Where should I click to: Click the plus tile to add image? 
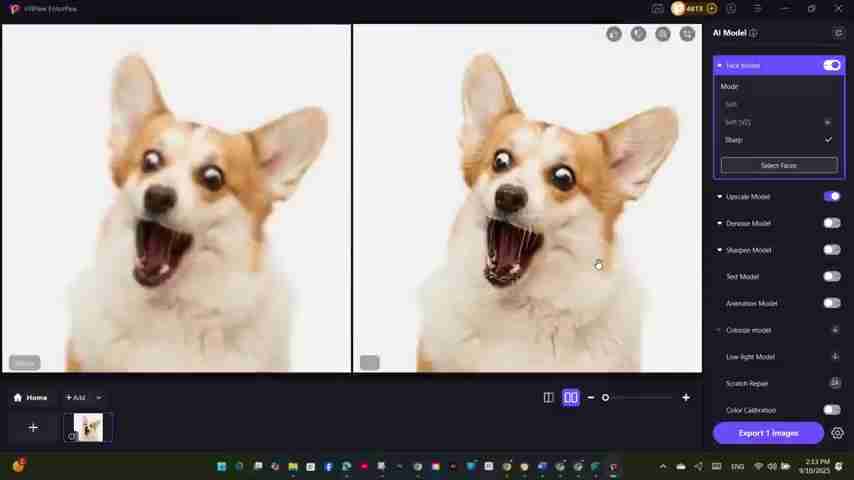click(x=33, y=427)
